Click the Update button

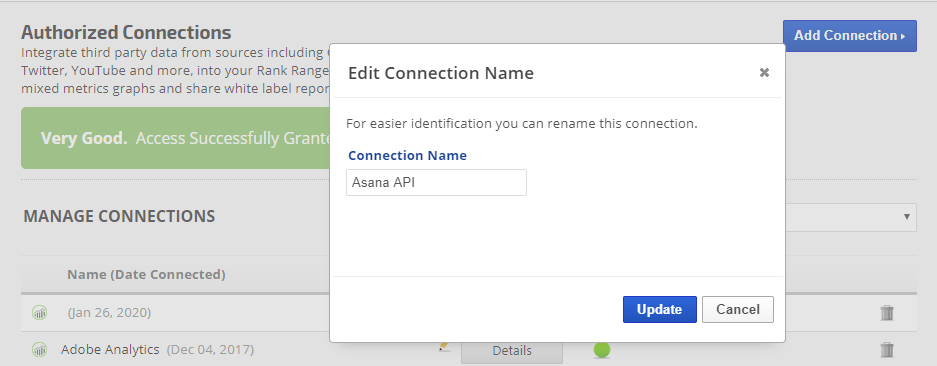660,309
